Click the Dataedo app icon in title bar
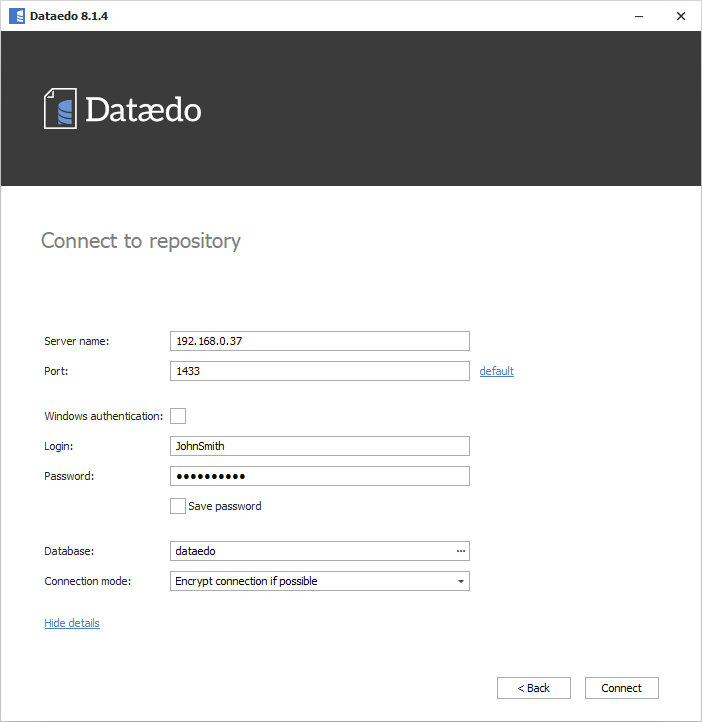 coord(16,16)
